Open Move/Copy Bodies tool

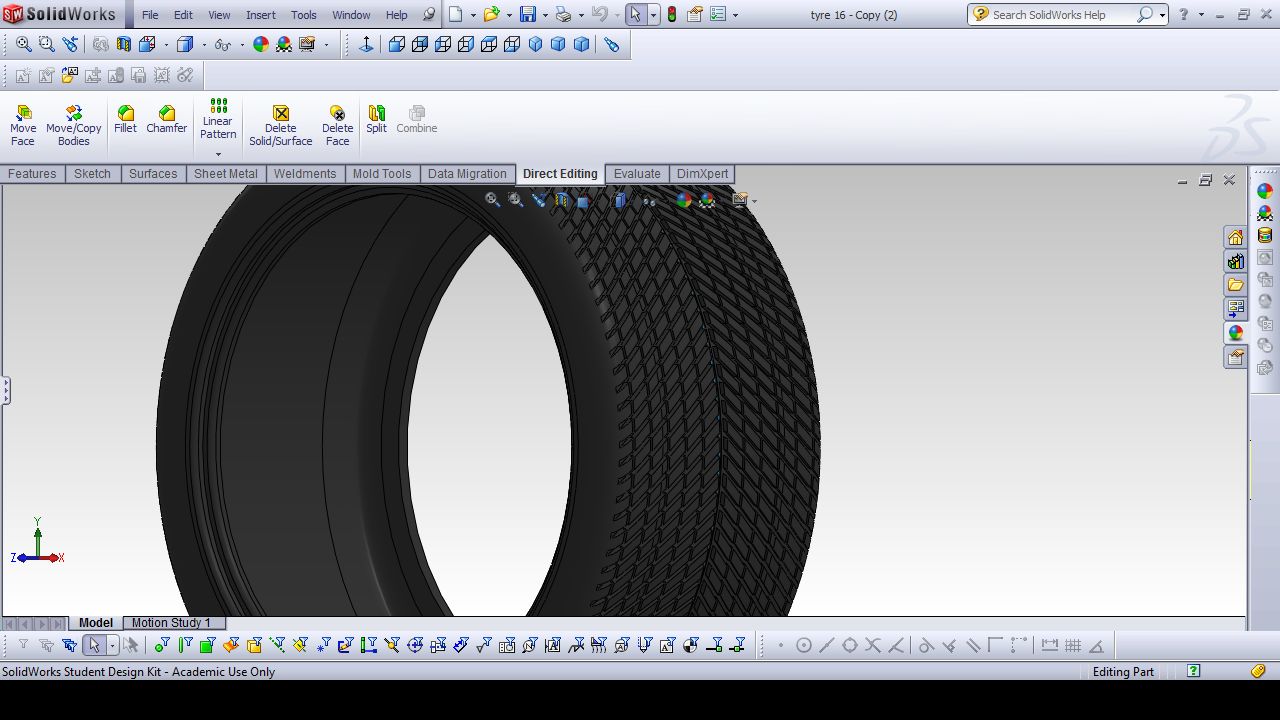[x=74, y=126]
